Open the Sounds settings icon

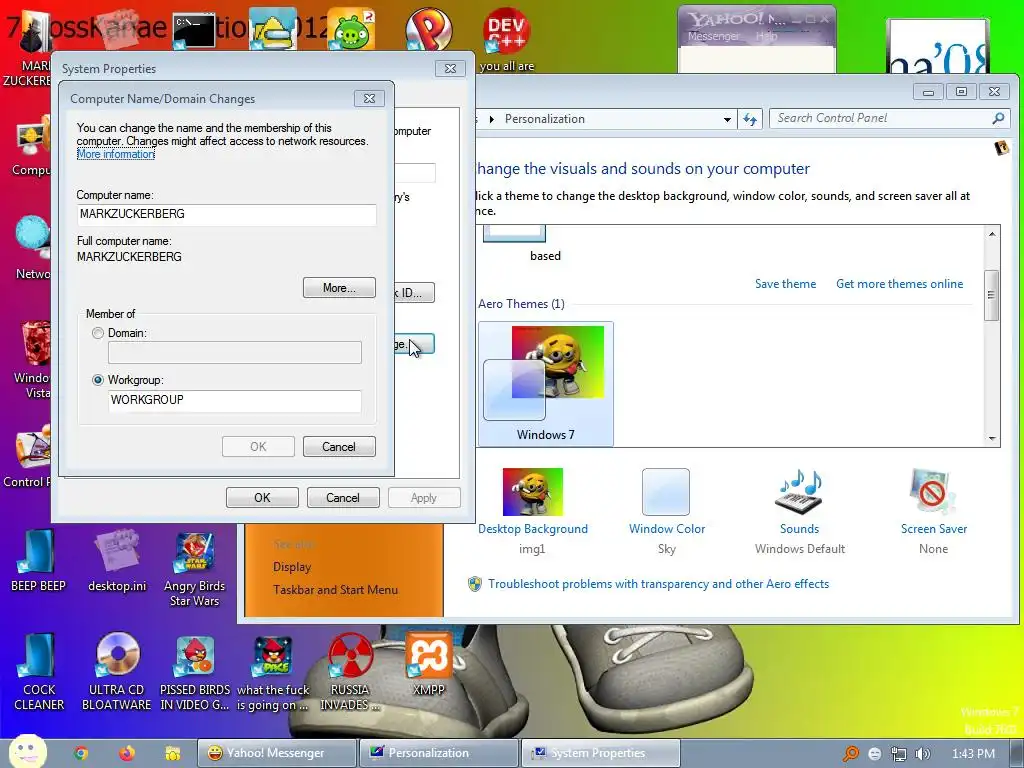click(799, 492)
